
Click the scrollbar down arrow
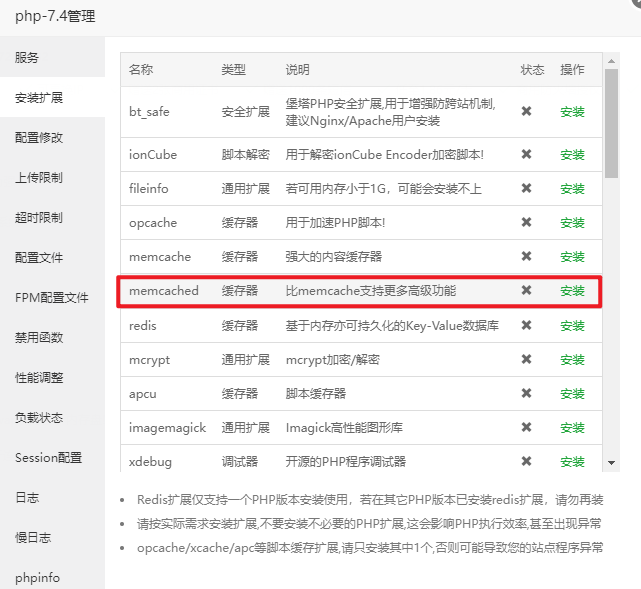click(x=612, y=463)
